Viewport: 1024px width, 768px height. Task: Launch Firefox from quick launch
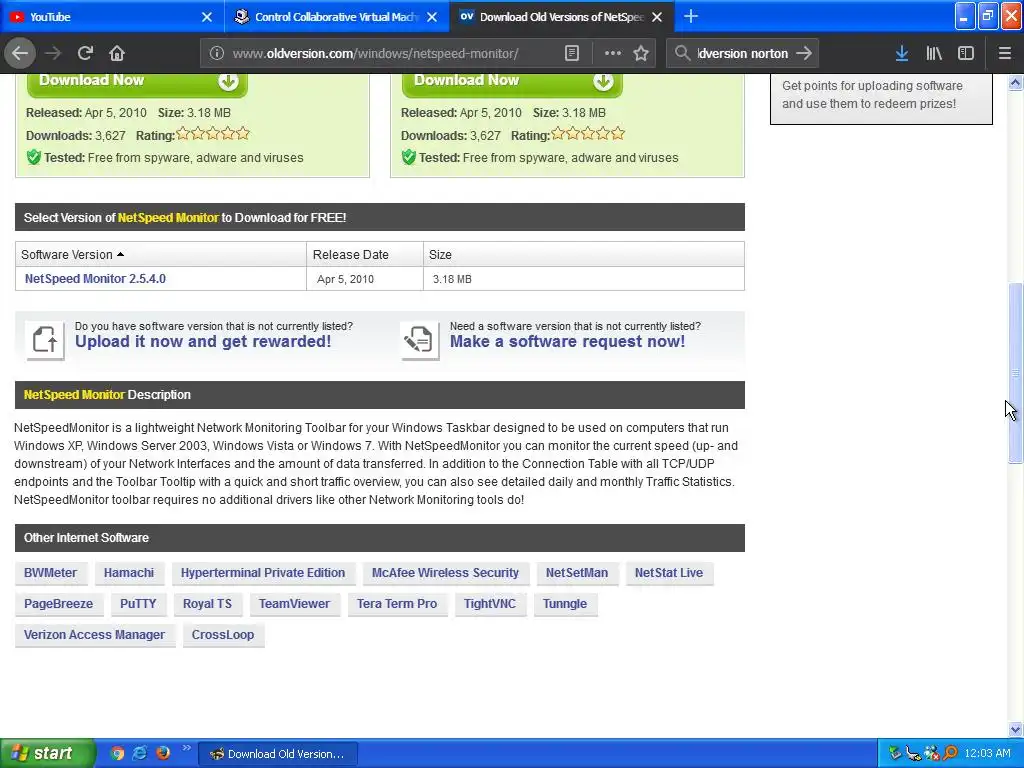click(x=163, y=753)
